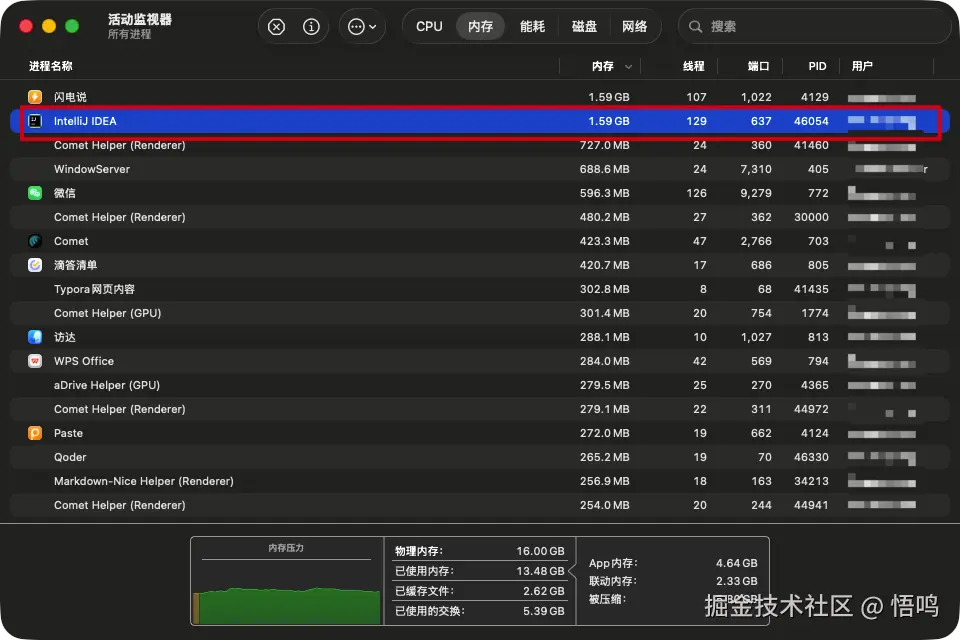Image resolution: width=960 pixels, height=640 pixels.
Task: Switch to the 能耗 tab
Action: point(532,27)
